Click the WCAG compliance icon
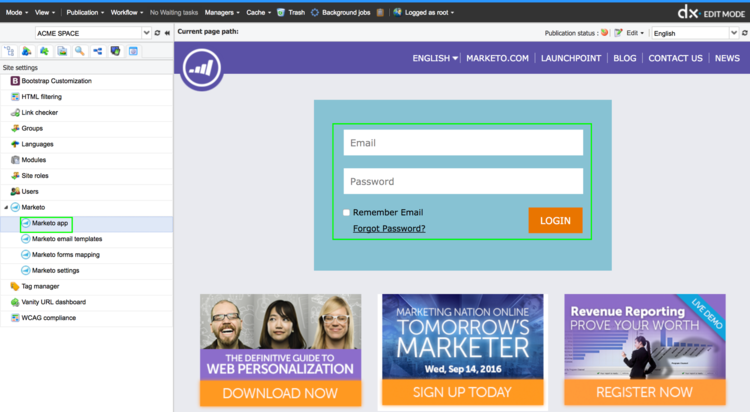750x412 pixels. [15, 318]
